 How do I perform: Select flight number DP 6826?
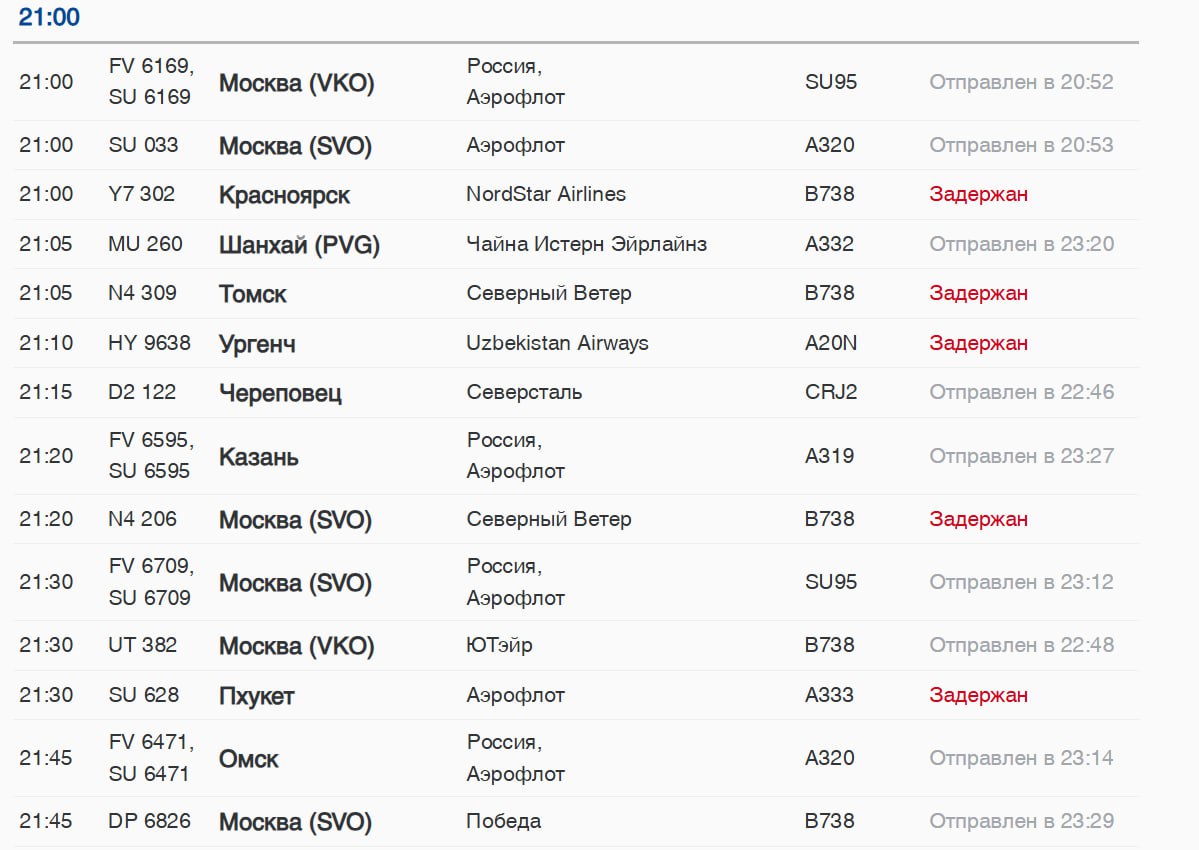point(149,821)
